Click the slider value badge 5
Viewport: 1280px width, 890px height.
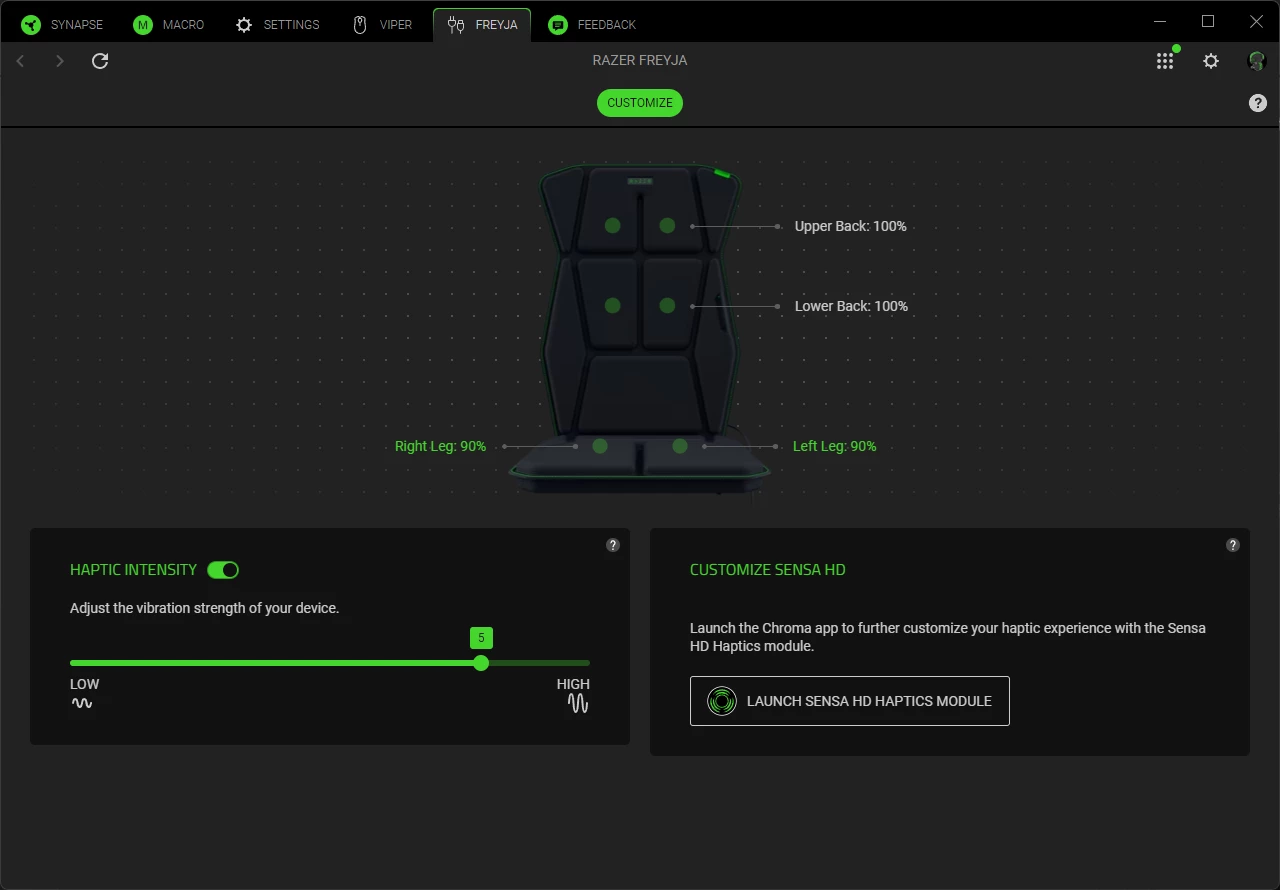point(481,638)
